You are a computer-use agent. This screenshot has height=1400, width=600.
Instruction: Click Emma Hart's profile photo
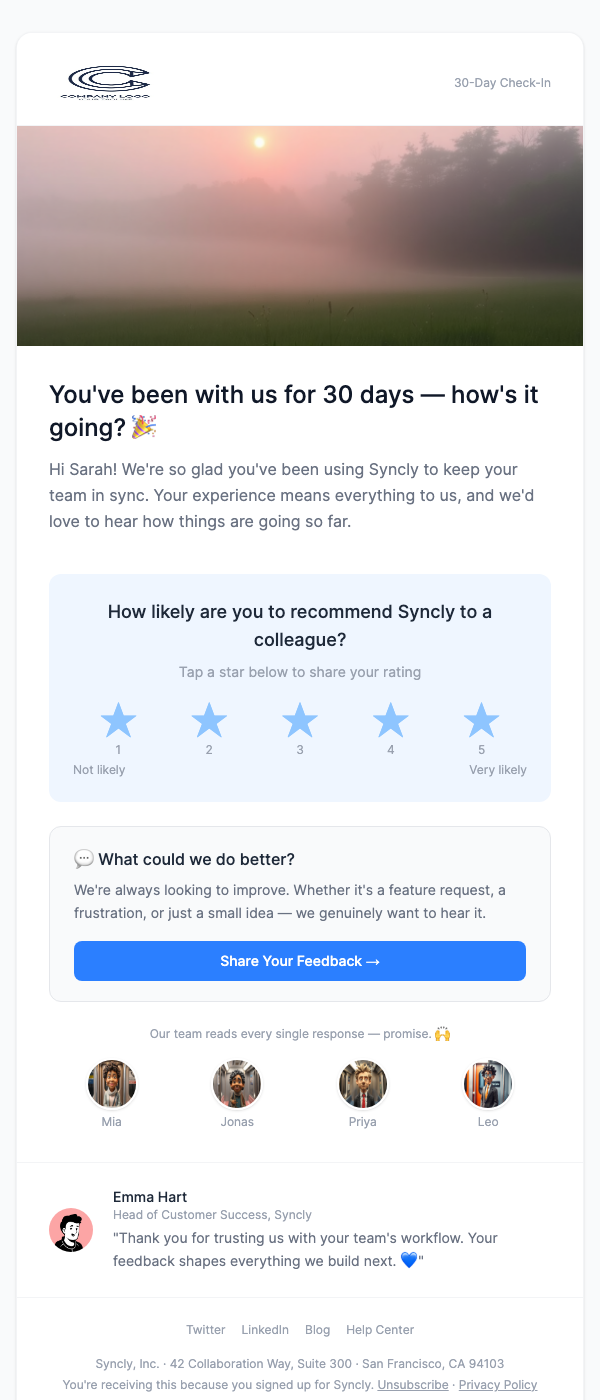(71, 1230)
